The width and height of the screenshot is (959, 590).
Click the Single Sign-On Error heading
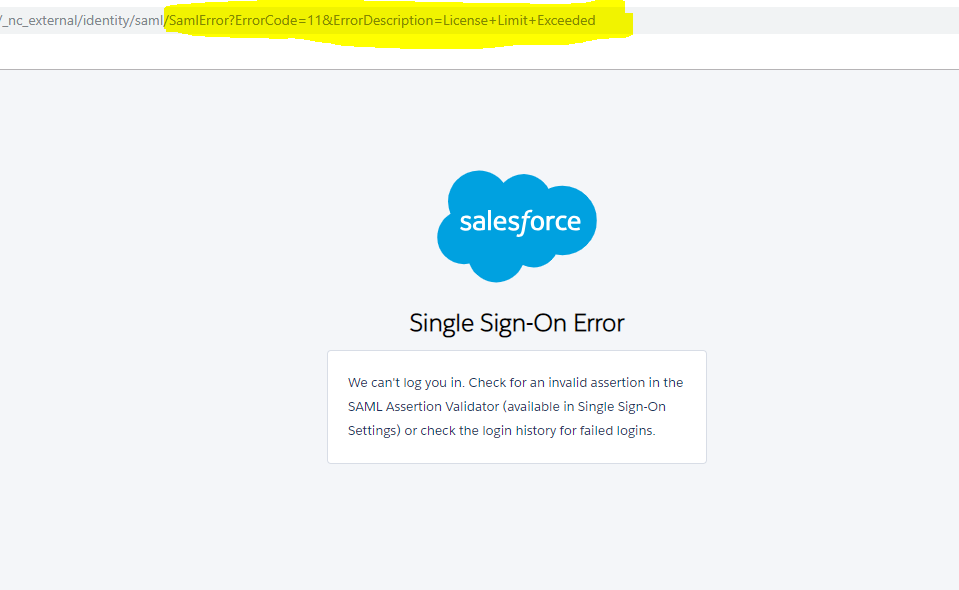[517, 323]
